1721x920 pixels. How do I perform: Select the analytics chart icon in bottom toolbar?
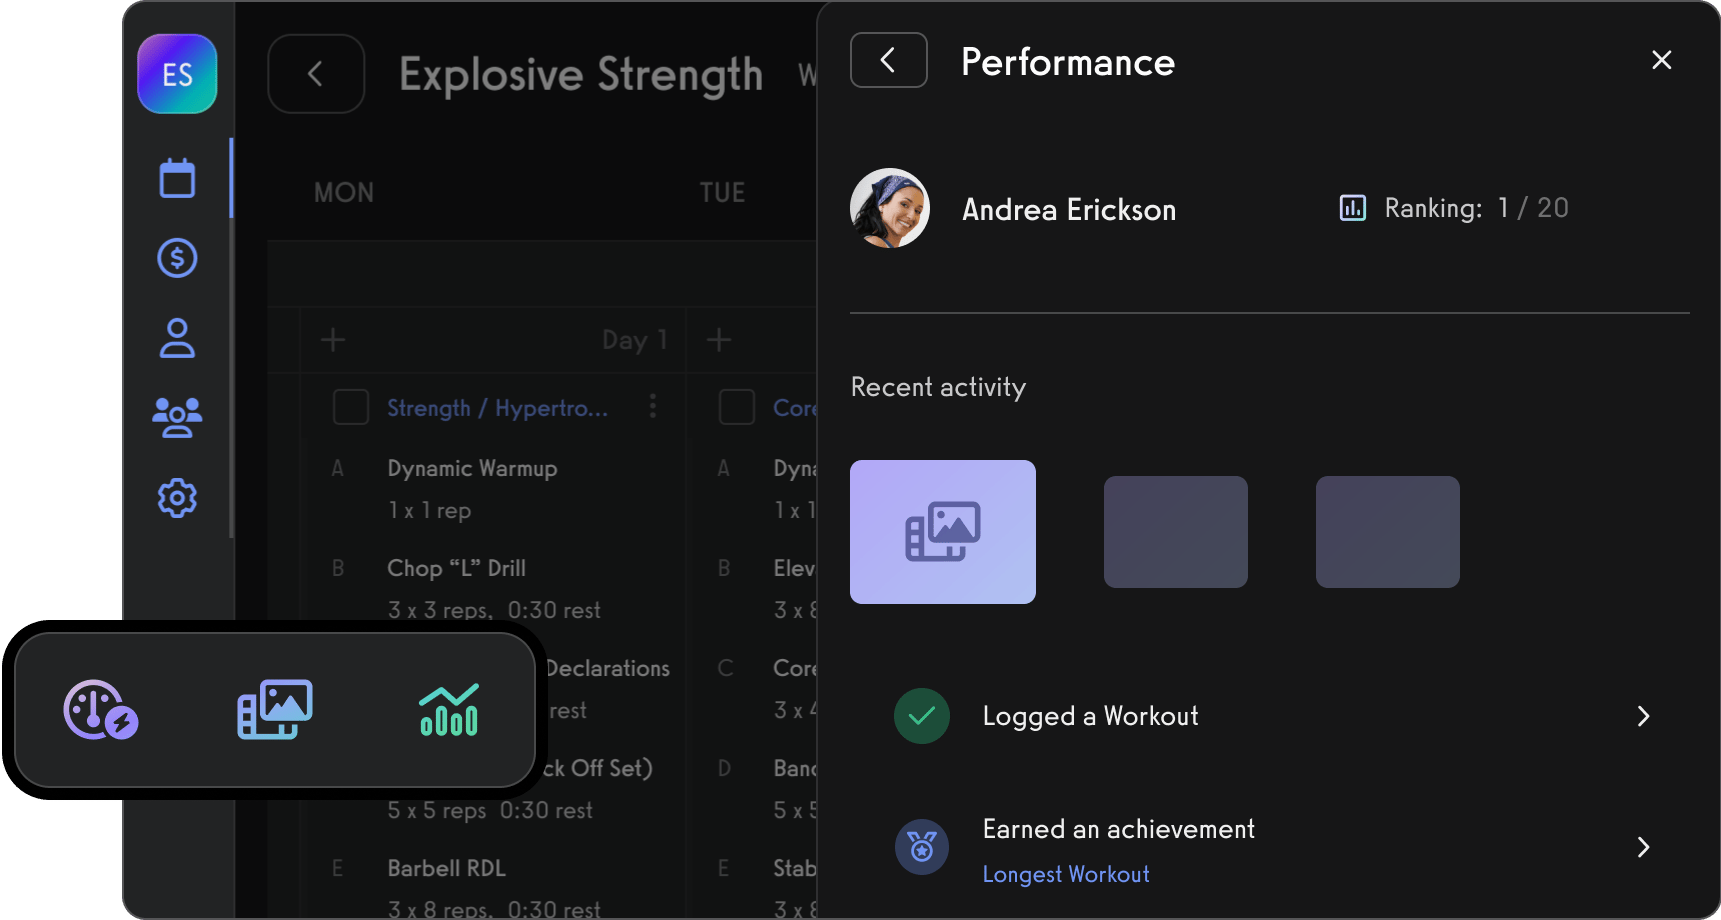(x=448, y=710)
